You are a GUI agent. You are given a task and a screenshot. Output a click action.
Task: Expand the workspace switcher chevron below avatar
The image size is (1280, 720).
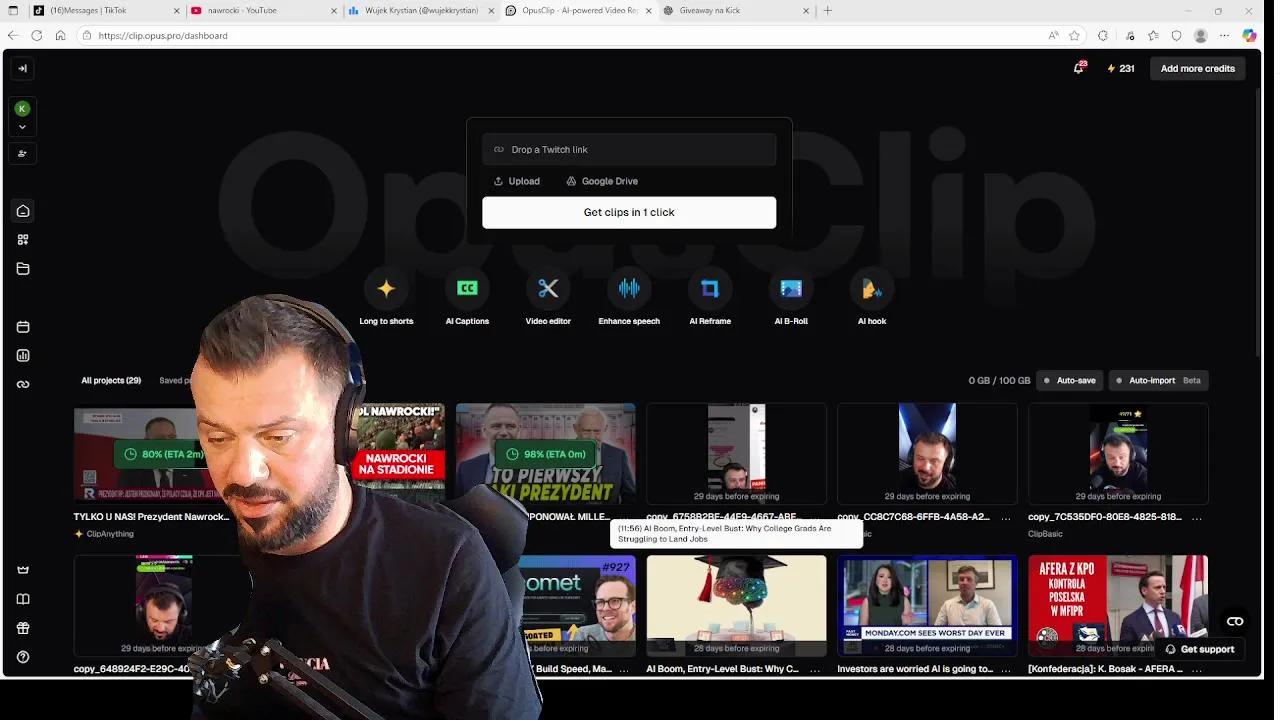pos(22,127)
